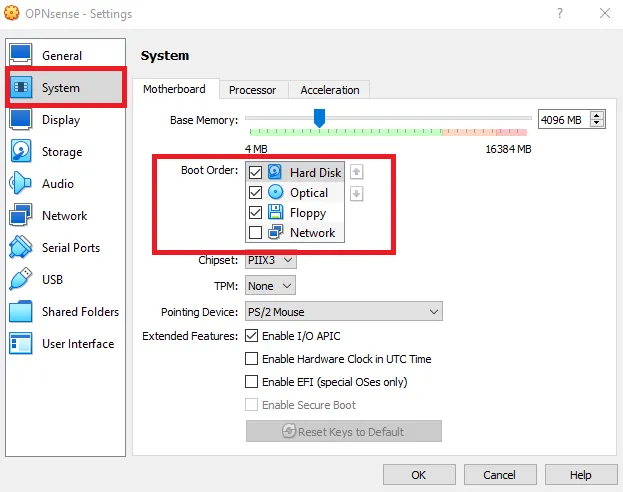
Task: Select the Hard Disk boot device icon
Action: coord(275,172)
